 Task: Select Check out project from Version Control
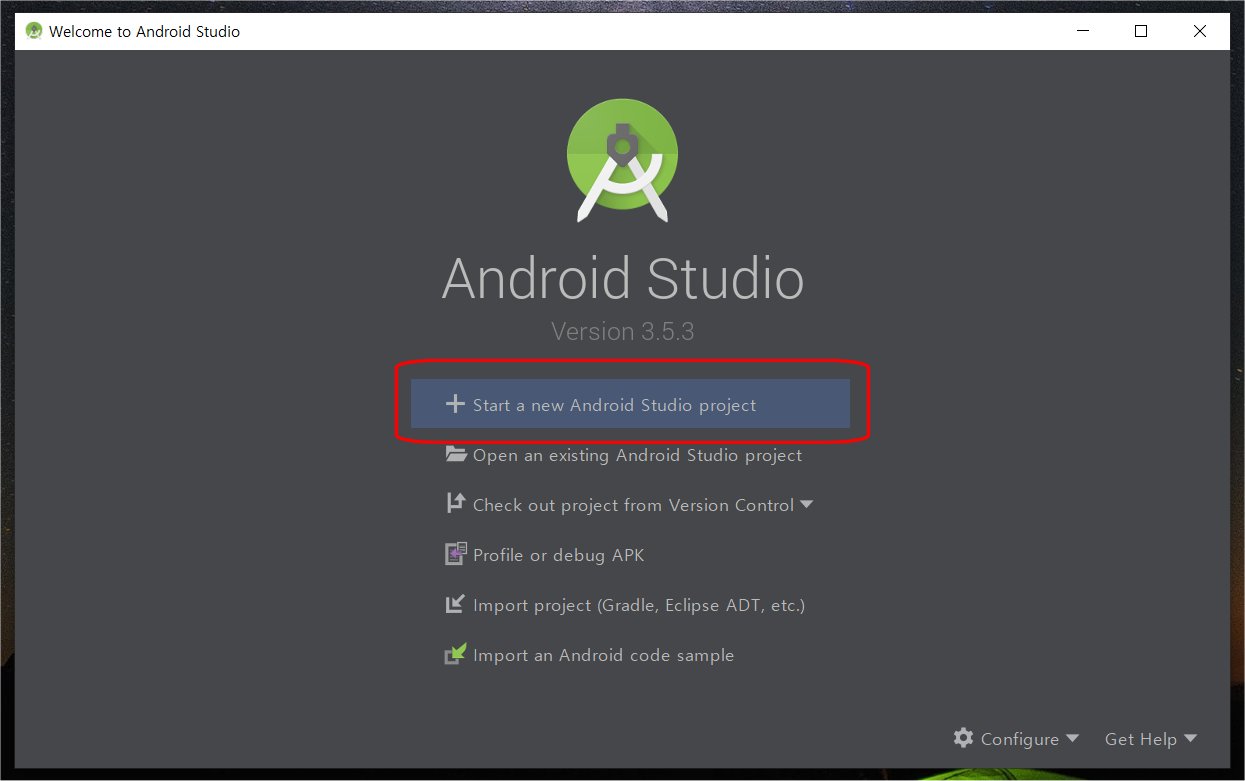[633, 505]
